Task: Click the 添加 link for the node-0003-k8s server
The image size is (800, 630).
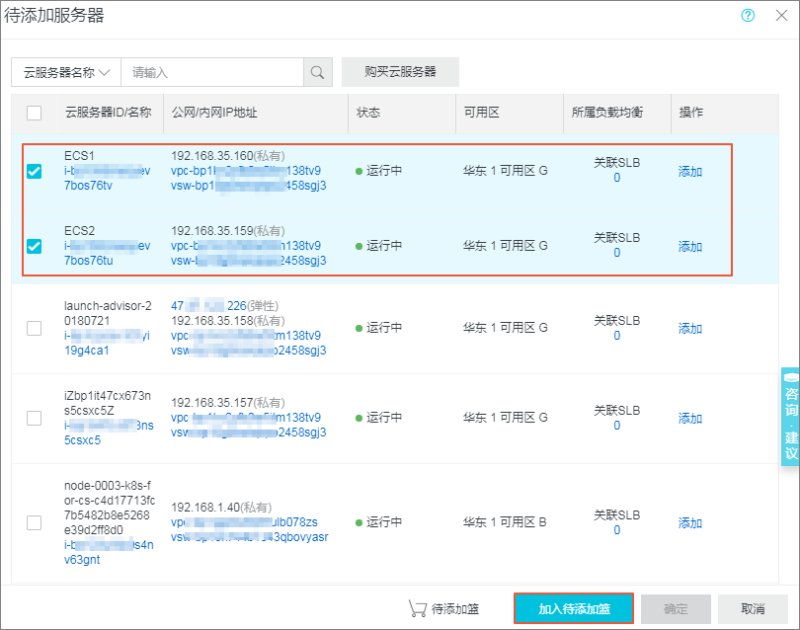Action: tap(690, 523)
